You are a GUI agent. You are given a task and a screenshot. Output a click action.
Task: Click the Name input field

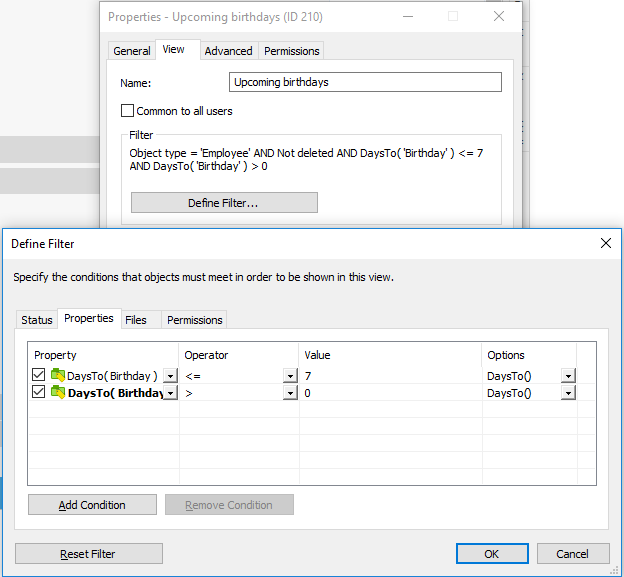click(365, 82)
